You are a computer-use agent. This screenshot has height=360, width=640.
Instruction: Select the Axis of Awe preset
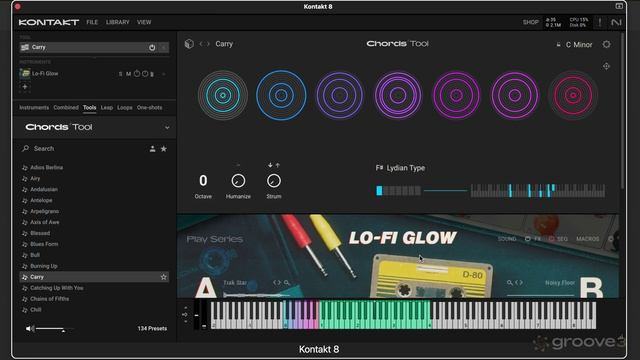44,222
